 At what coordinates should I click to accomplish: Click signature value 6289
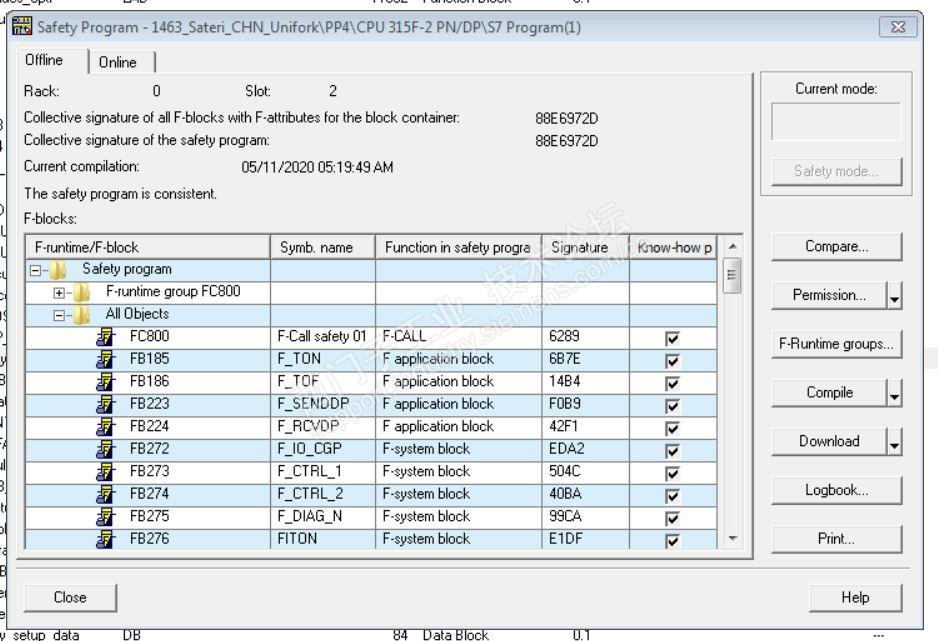(x=564, y=337)
